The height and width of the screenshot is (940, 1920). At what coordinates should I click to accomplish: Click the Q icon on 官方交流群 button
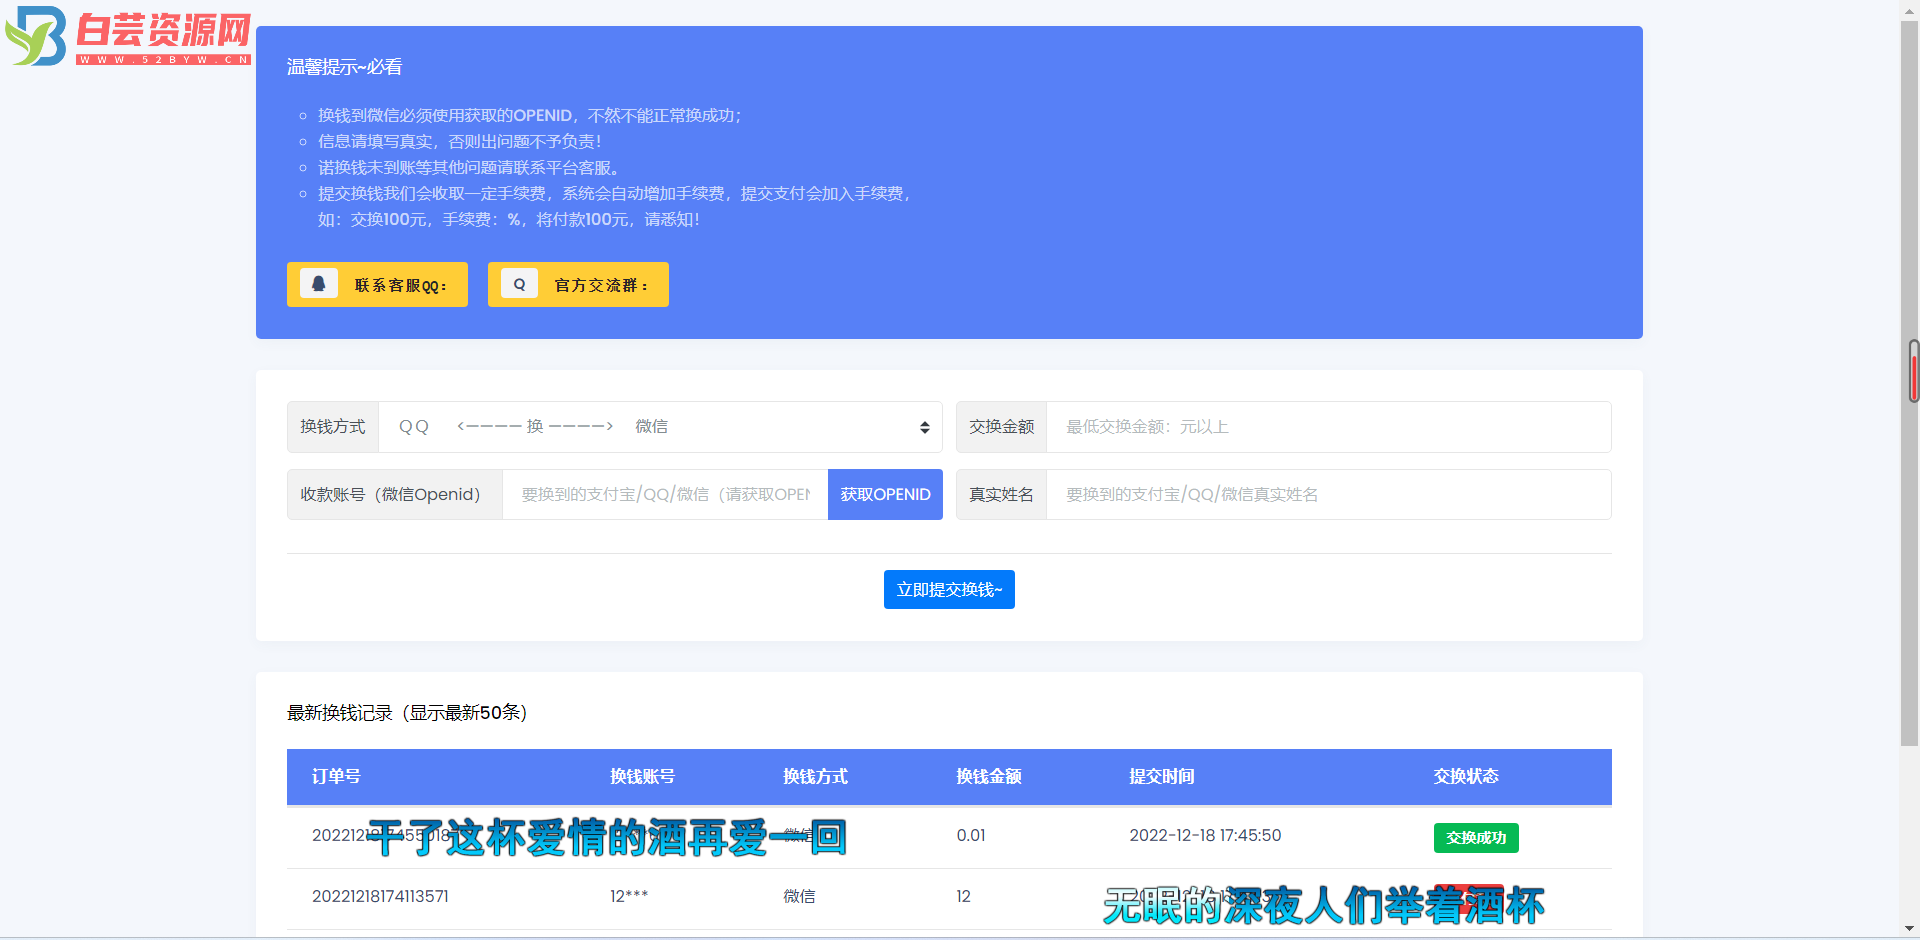[519, 284]
